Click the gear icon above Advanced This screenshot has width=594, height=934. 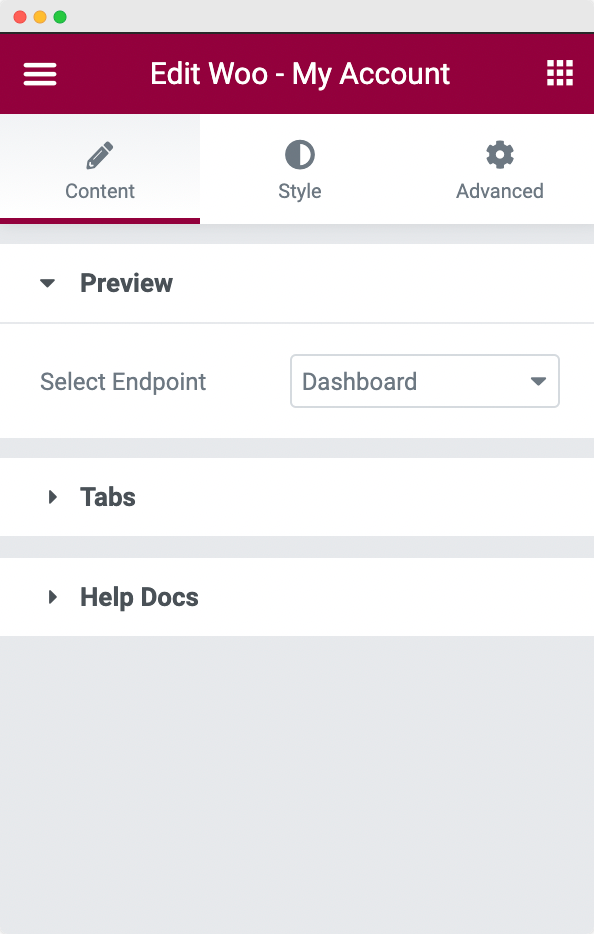pyautogui.click(x=500, y=155)
